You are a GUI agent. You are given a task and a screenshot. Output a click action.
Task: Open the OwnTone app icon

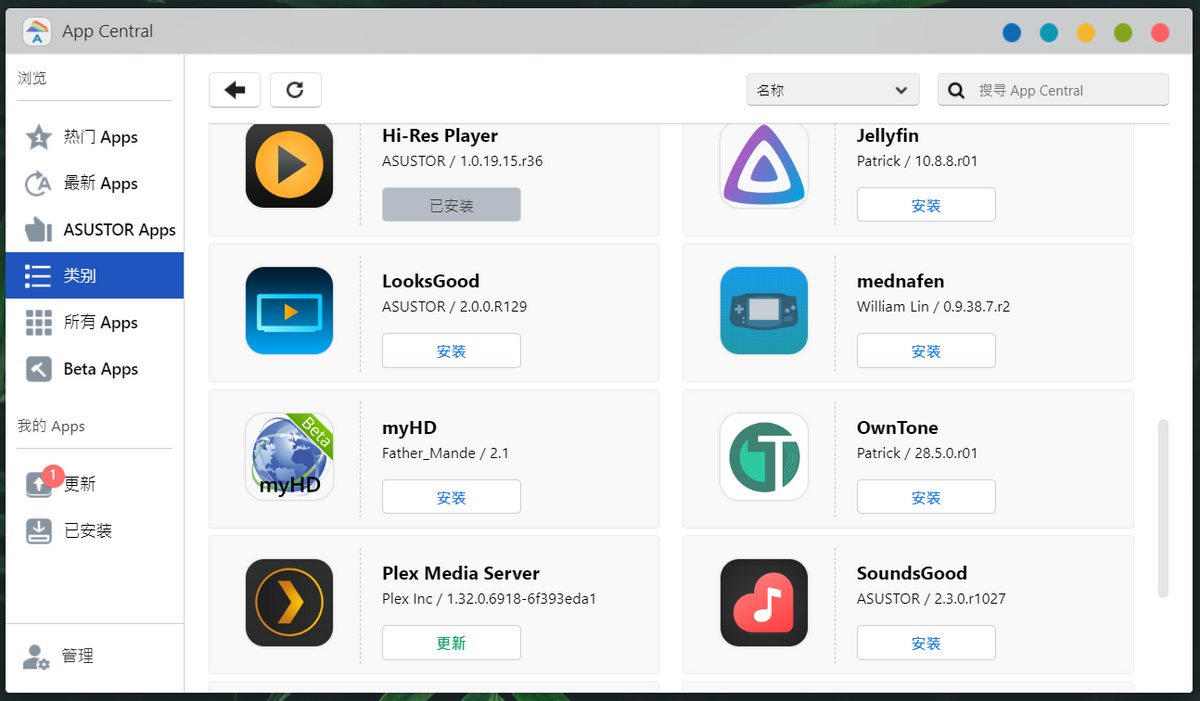pos(764,456)
